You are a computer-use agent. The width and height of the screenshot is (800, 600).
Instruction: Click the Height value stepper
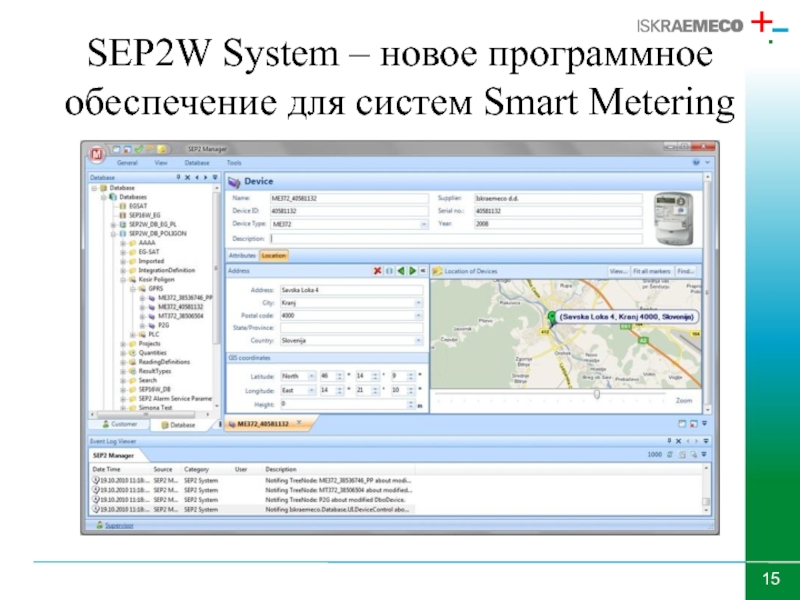tap(411, 405)
